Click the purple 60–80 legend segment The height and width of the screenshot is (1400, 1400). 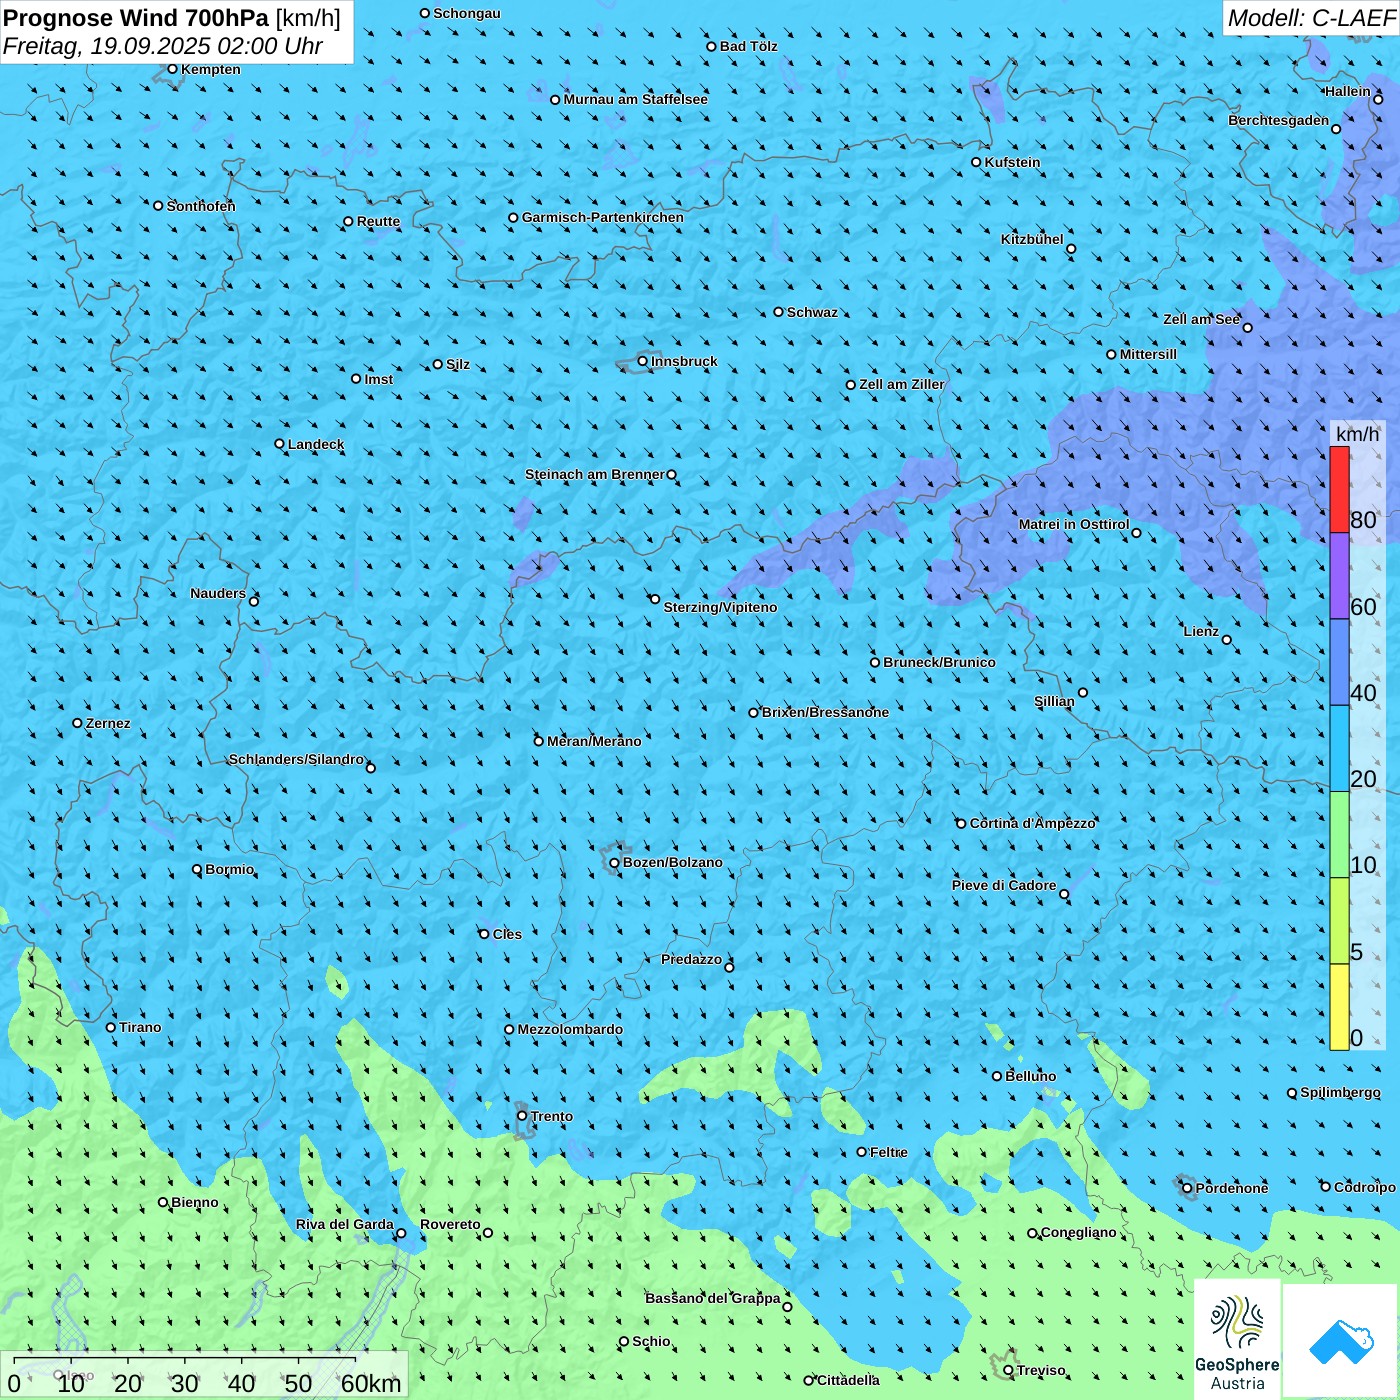[x=1339, y=576]
